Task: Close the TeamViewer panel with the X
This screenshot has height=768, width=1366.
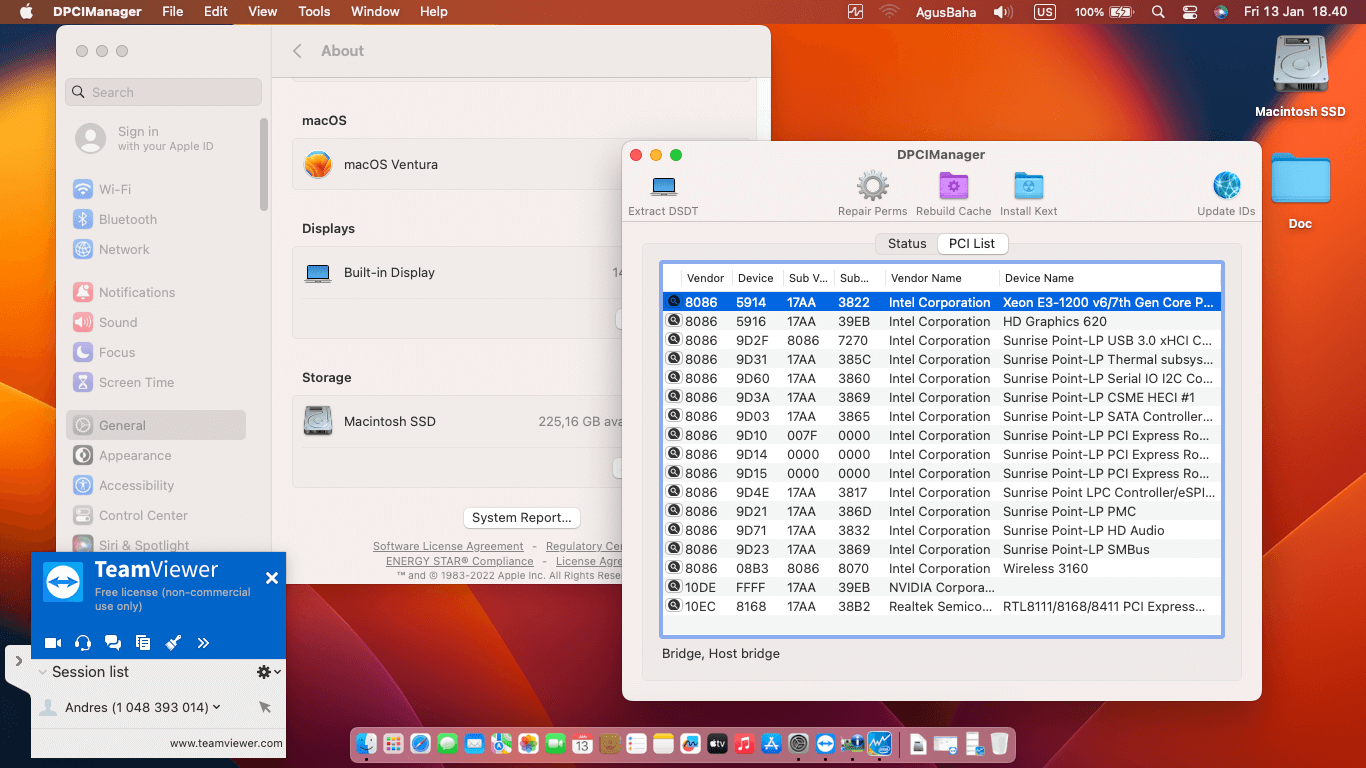Action: click(x=271, y=578)
